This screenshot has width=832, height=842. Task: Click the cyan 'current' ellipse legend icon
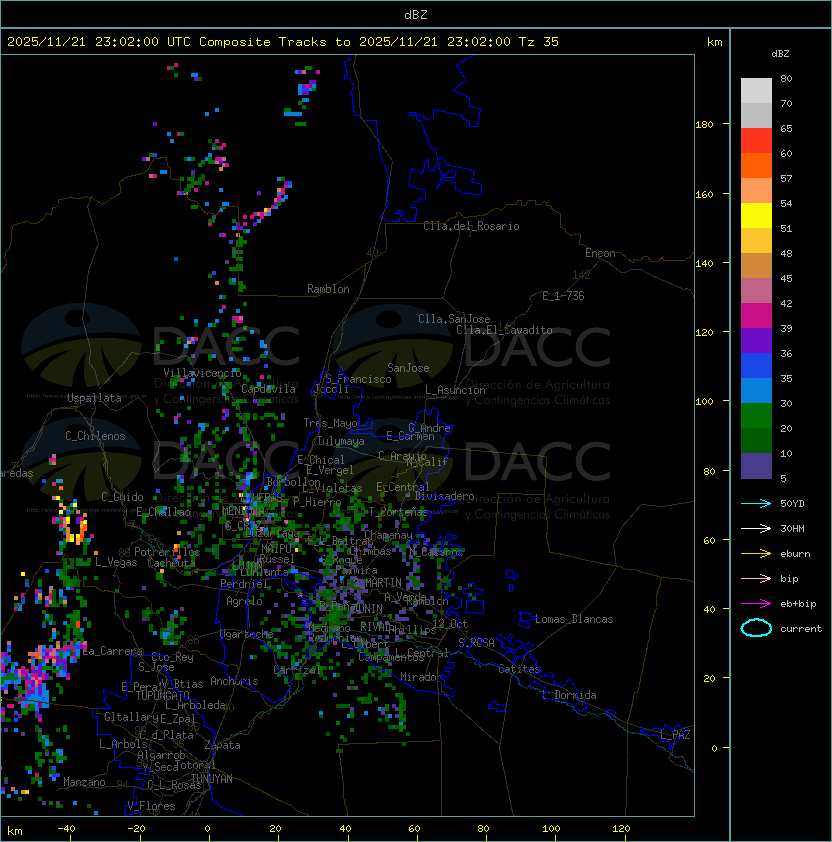(756, 628)
